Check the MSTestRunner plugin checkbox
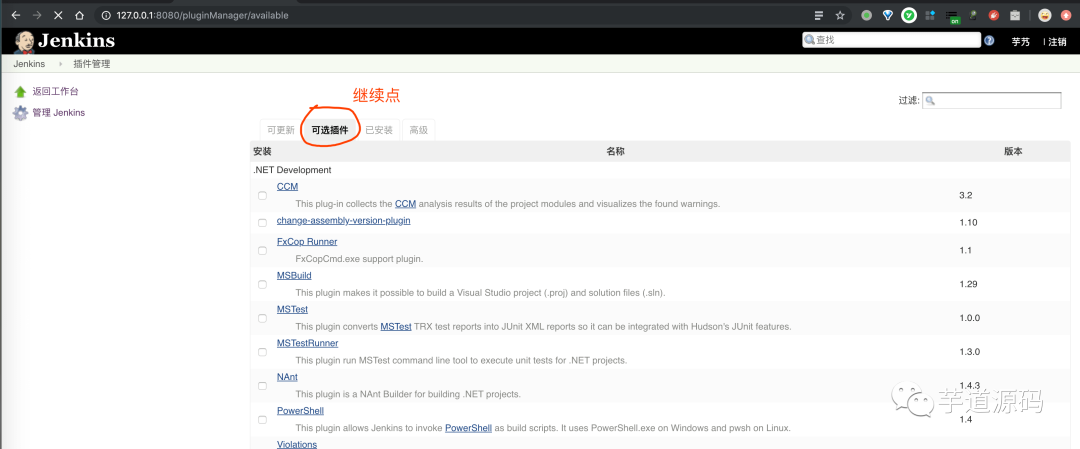This screenshot has width=1080, height=449. [x=262, y=352]
